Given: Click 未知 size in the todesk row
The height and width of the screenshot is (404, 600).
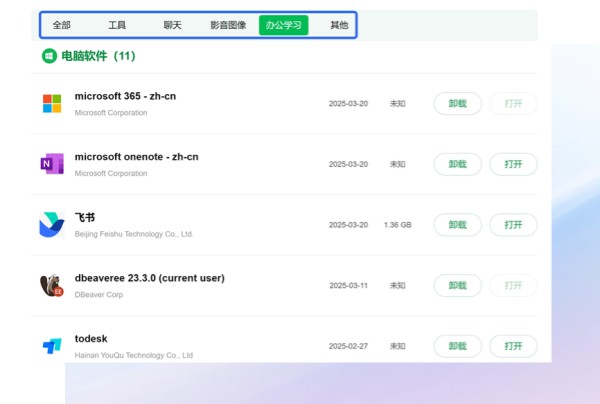Looking at the screenshot, I should point(398,346).
